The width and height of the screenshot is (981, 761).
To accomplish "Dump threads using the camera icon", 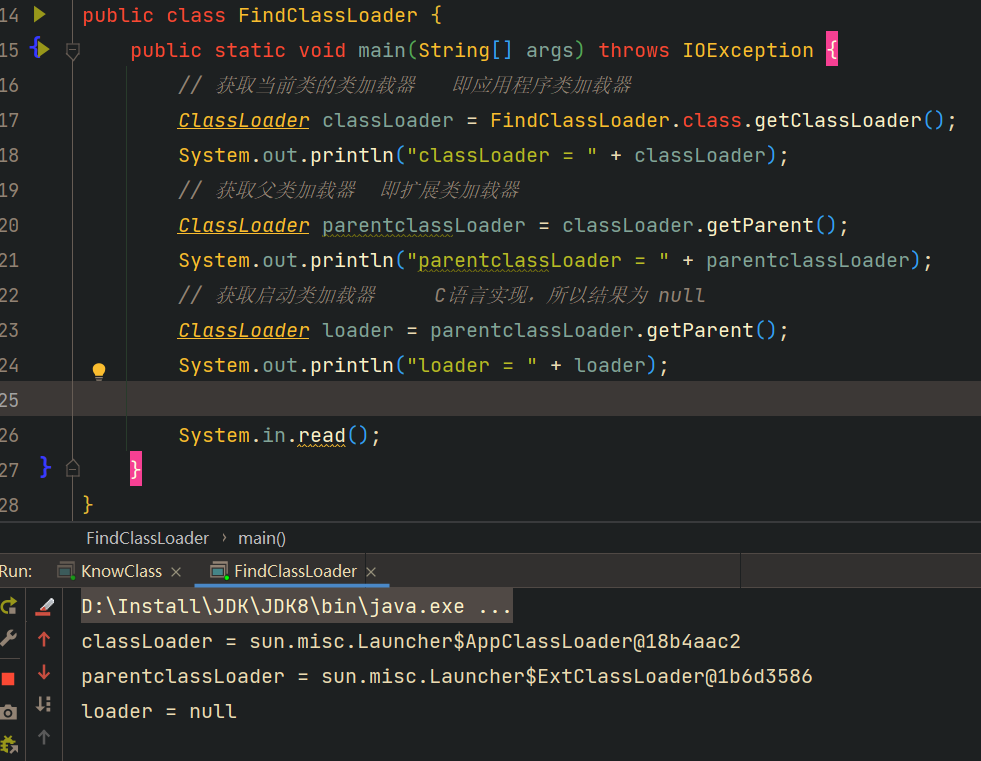I will (8, 712).
